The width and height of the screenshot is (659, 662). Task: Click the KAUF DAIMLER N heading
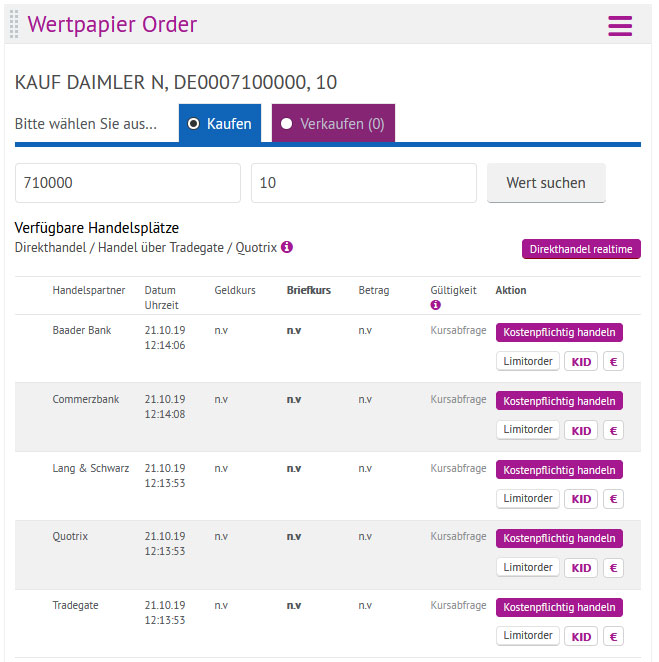click(176, 82)
